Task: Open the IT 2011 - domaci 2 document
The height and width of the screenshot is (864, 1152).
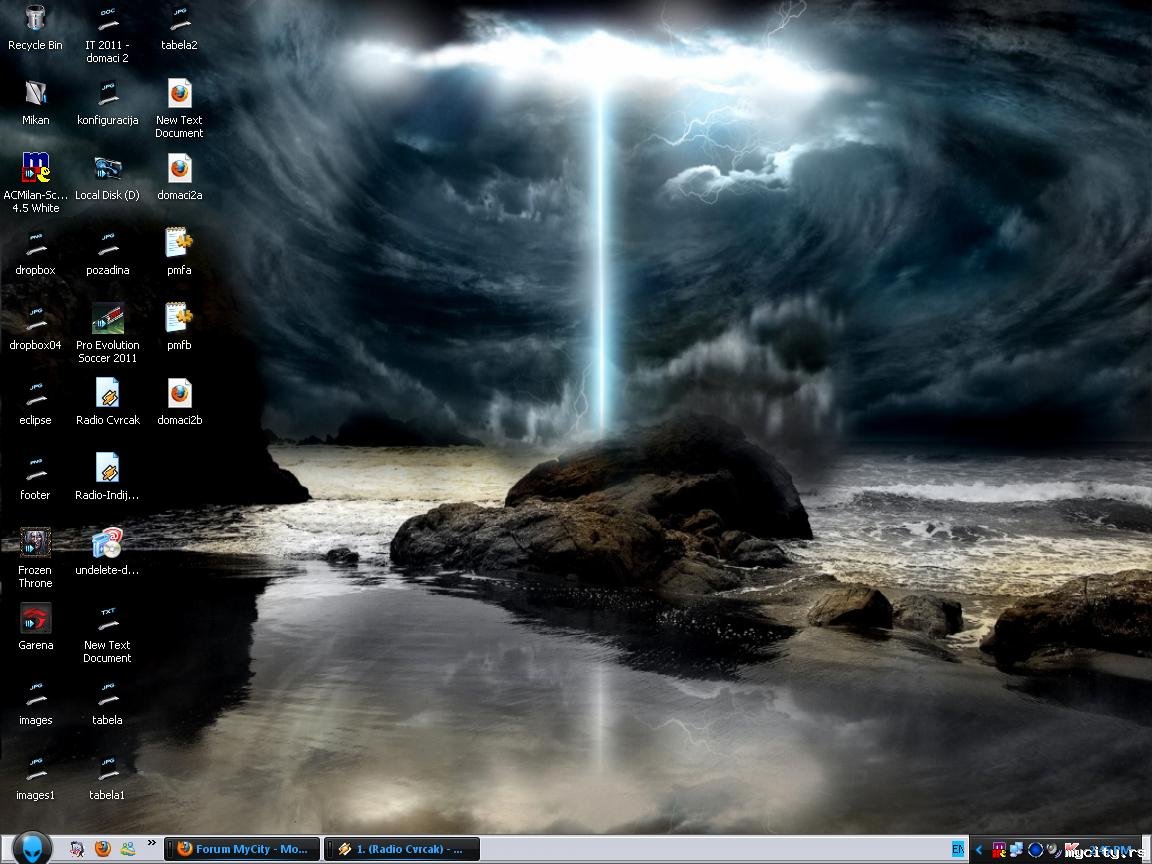Action: click(107, 34)
